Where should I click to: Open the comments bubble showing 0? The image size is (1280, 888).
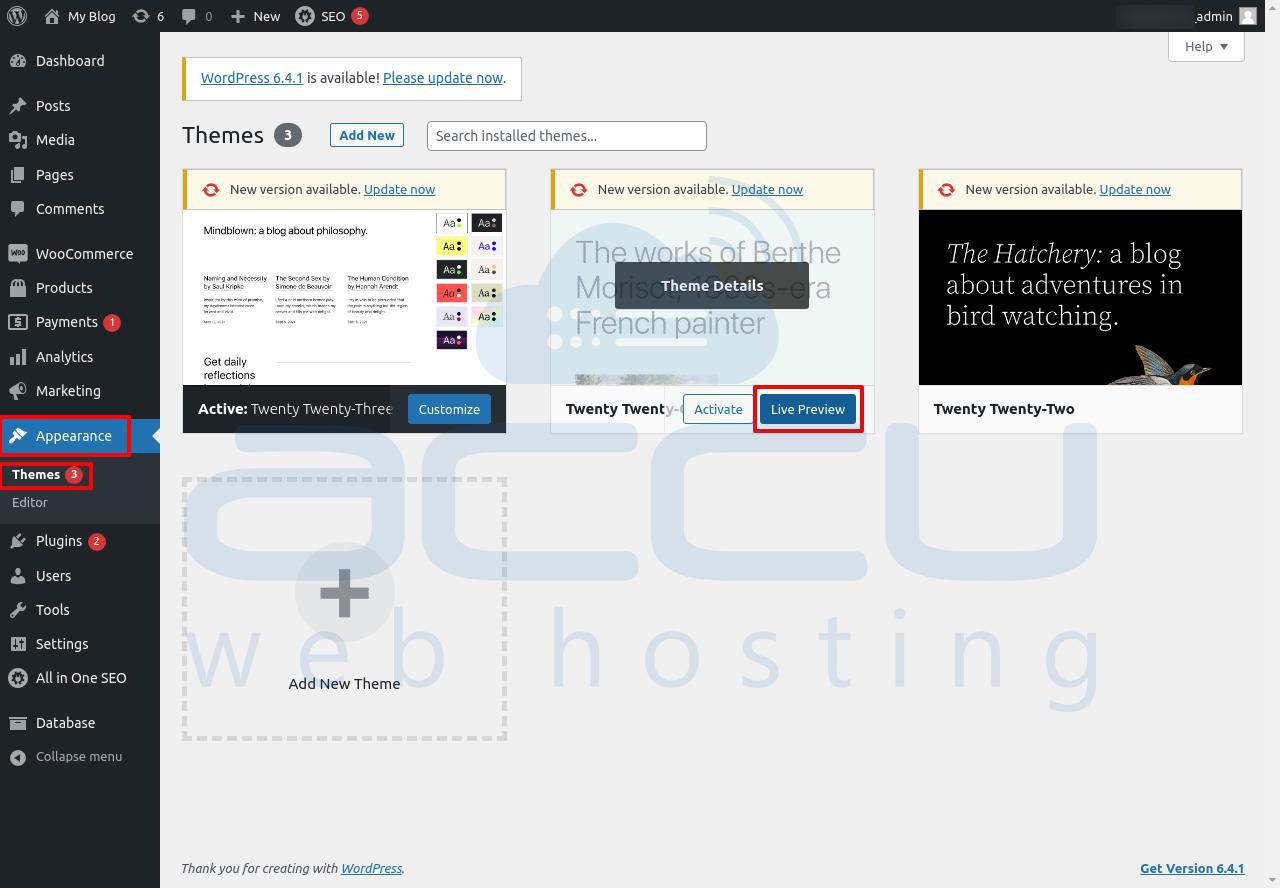point(197,16)
